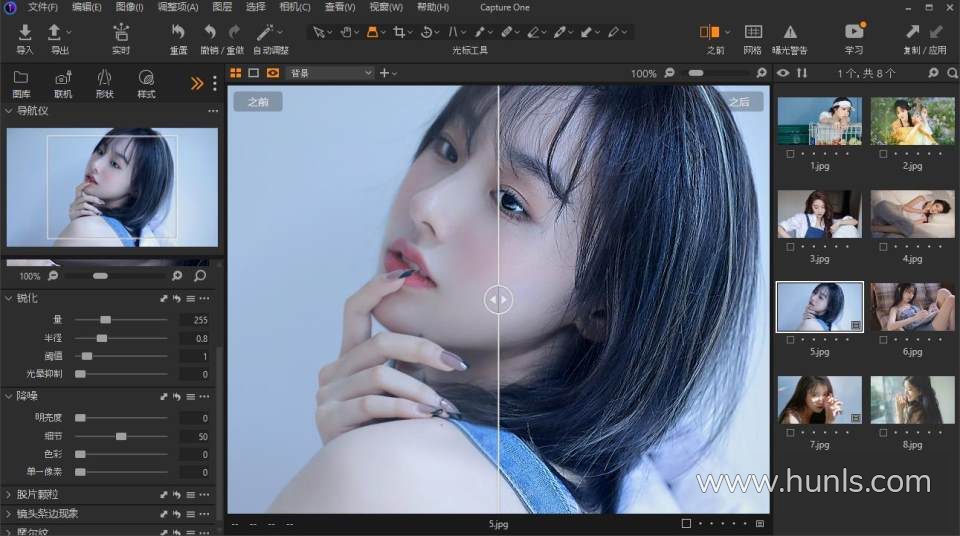
Task: Switch to multi-view grid viewer mode
Action: click(236, 73)
